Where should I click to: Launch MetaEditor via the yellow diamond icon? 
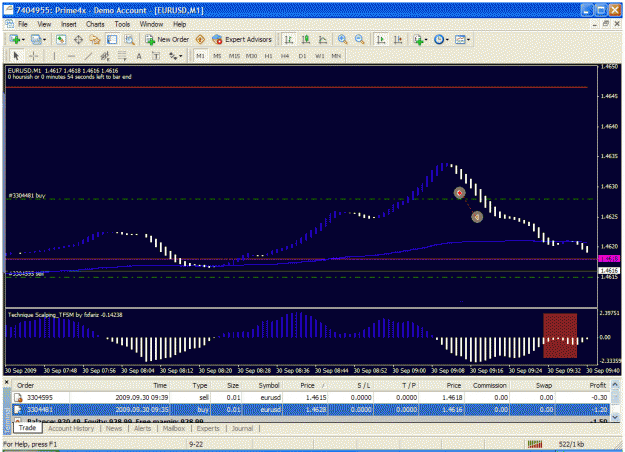[x=200, y=39]
